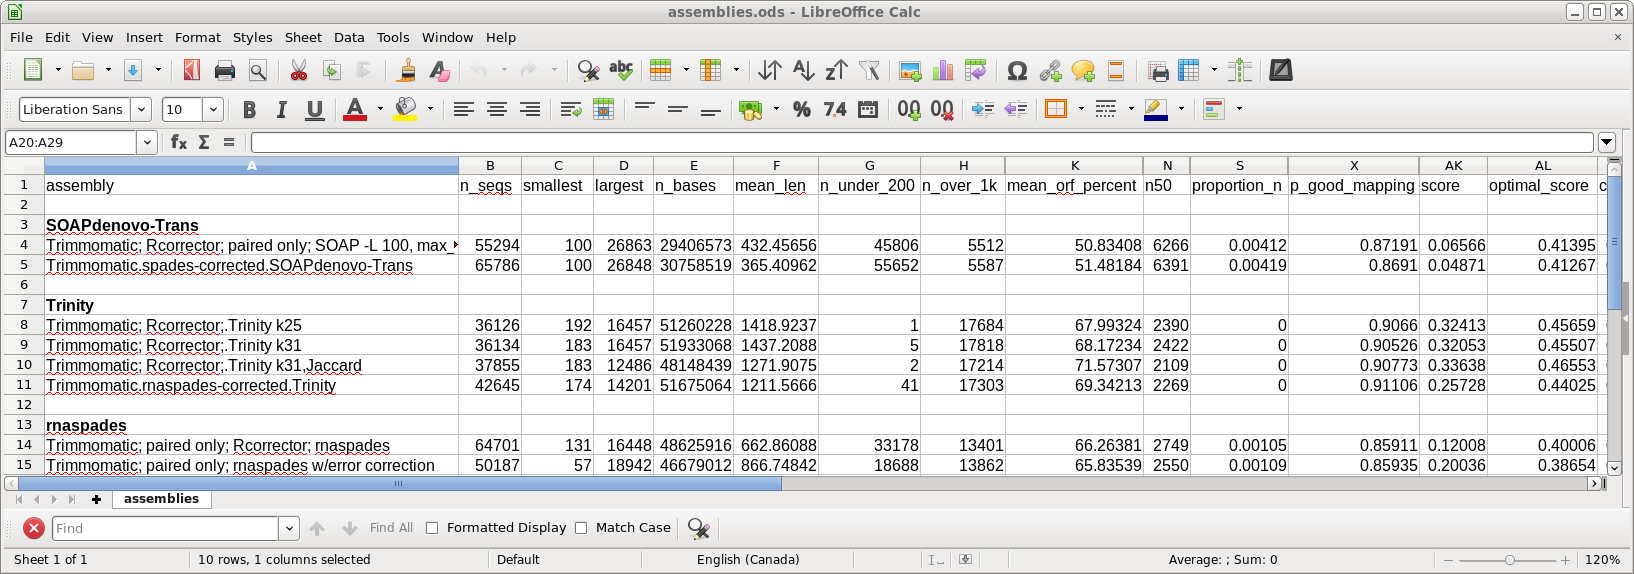The image size is (1634, 574).
Task: Open the Insert Chart tool
Action: (943, 70)
